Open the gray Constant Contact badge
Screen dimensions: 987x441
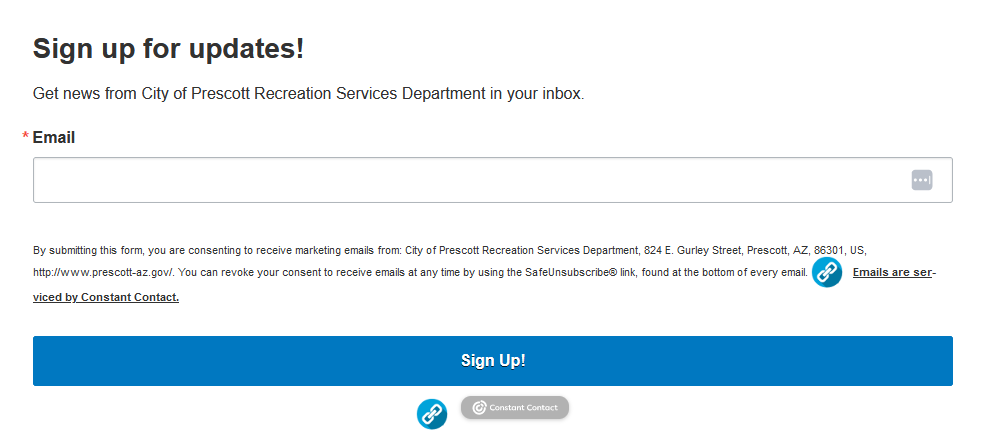point(515,408)
